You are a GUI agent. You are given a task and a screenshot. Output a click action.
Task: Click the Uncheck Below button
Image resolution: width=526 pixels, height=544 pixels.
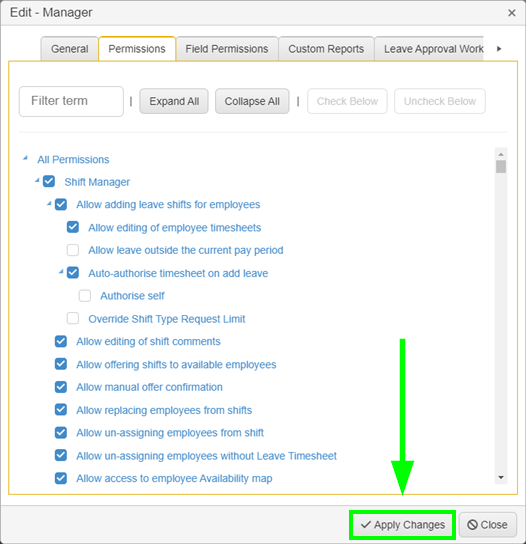pos(440,101)
